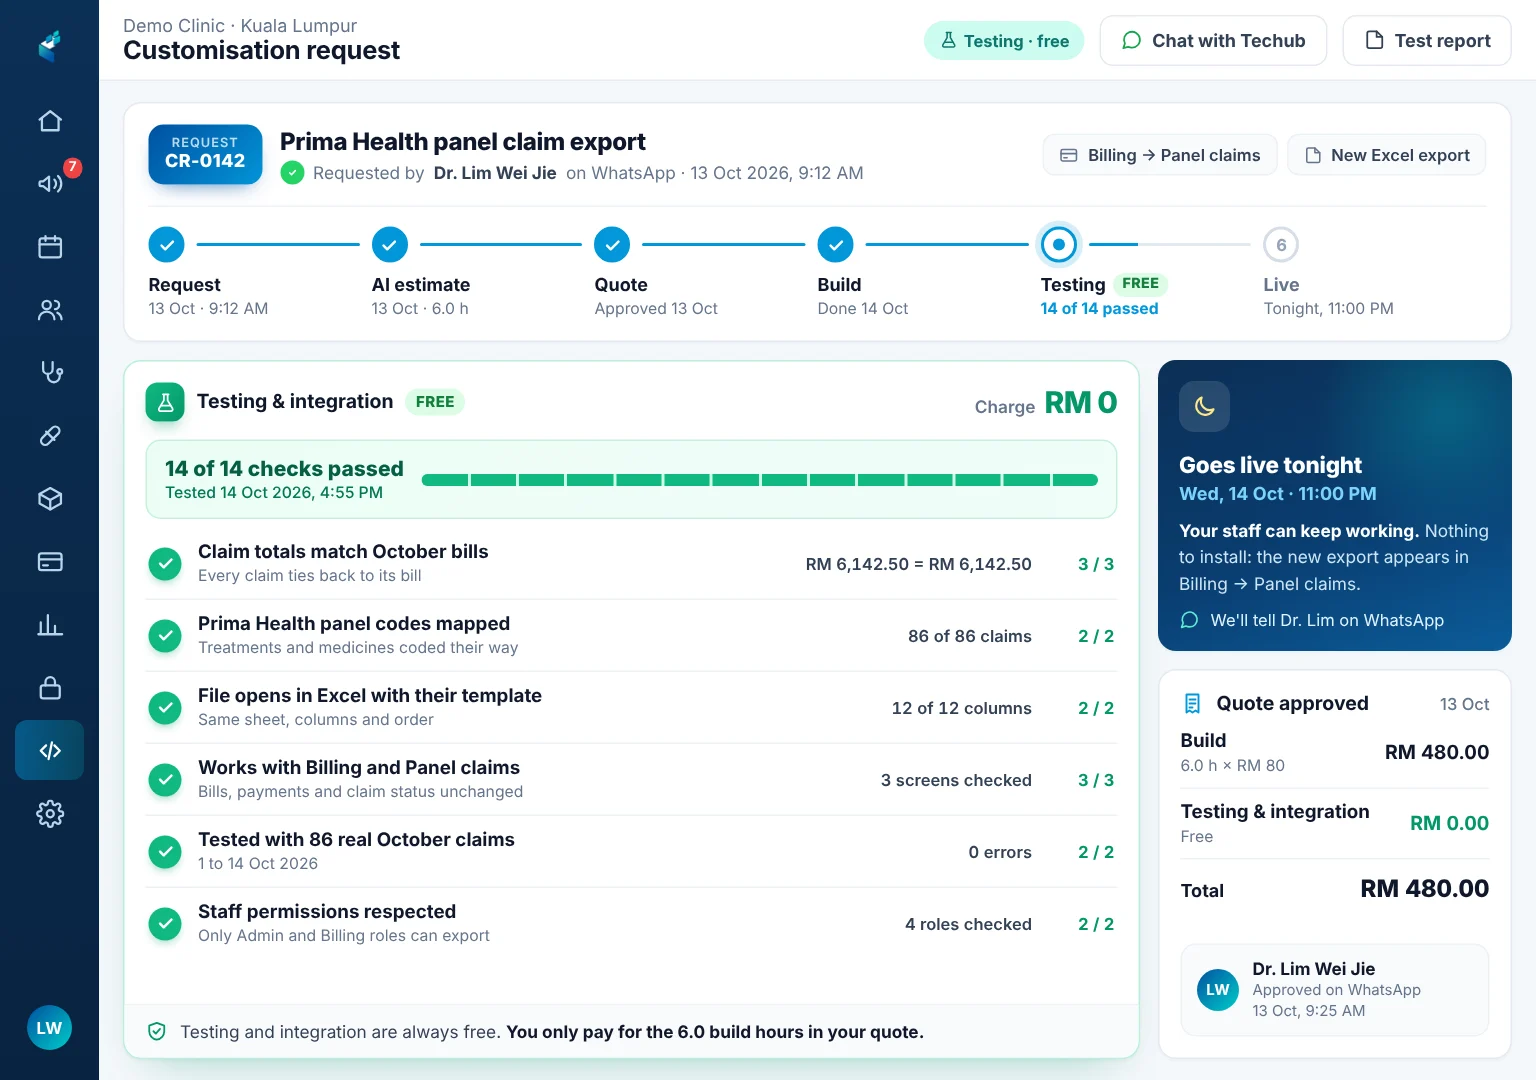This screenshot has width=1536, height=1080.
Task: Click the Techub logo in sidebar
Action: click(50, 45)
